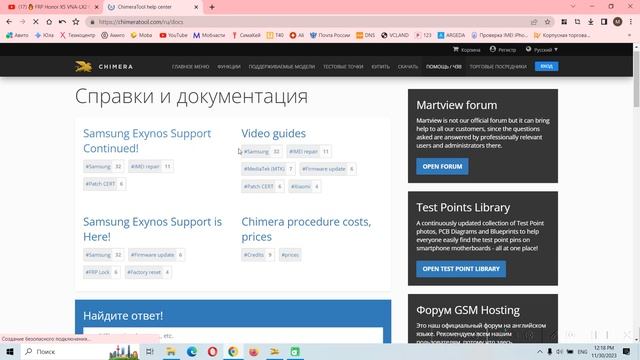The height and width of the screenshot is (360, 640).
Task: Click the Chimera logo
Action: tap(104, 66)
